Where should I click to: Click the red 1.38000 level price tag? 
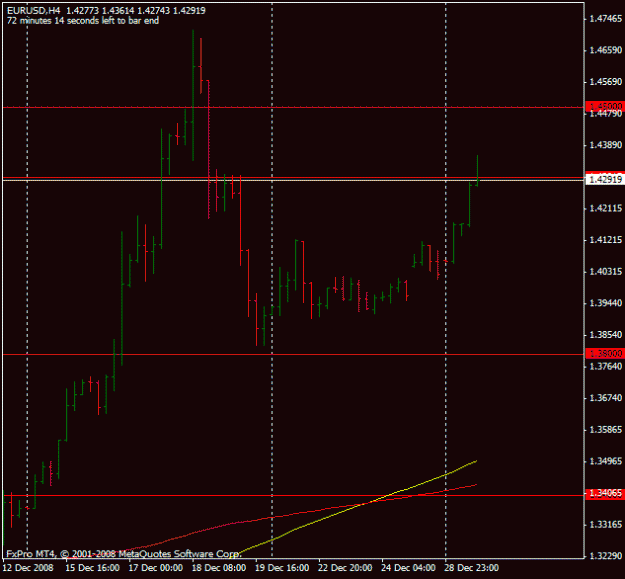click(x=605, y=353)
